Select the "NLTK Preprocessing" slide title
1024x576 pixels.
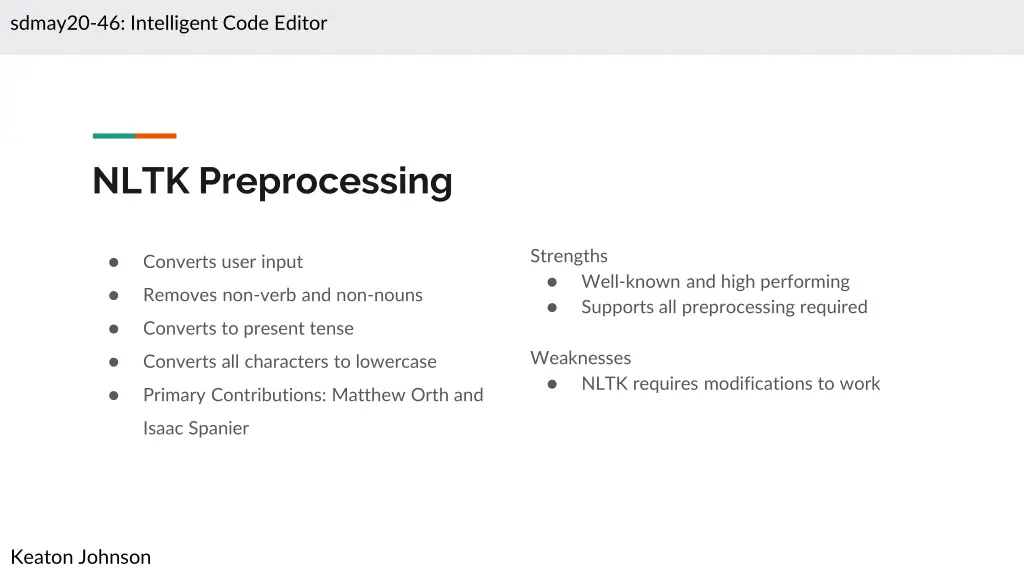[x=272, y=181]
